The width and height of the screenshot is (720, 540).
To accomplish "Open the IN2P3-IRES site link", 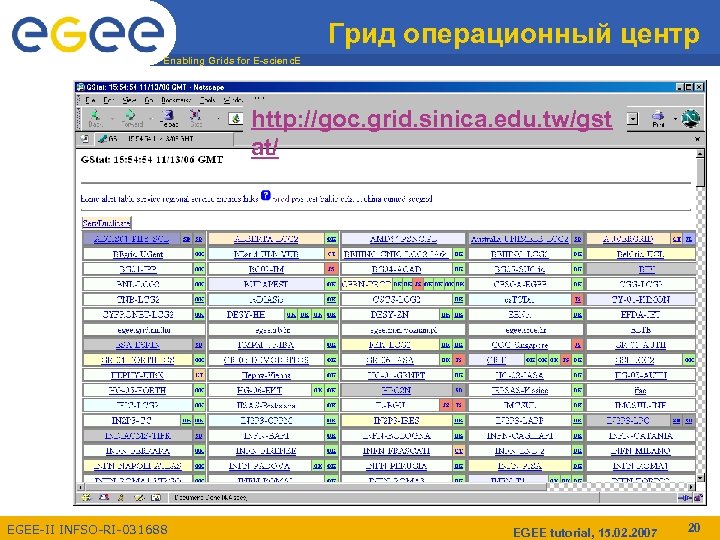I will (x=396, y=421).
